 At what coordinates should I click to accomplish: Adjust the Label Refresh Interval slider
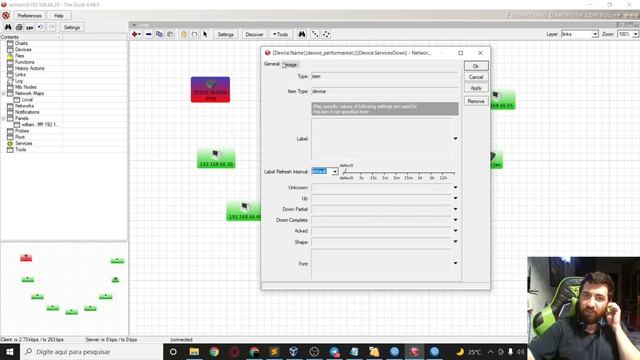[x=398, y=172]
